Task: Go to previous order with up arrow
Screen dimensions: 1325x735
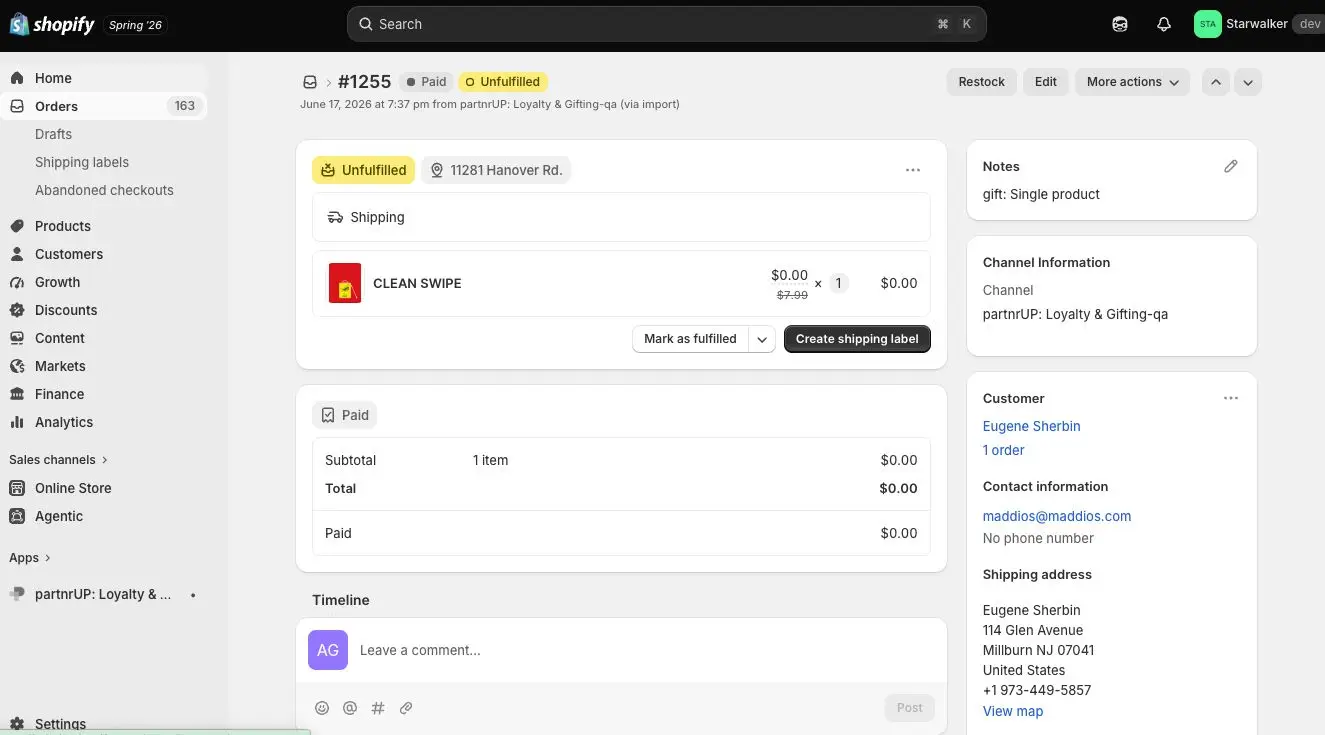Action: pyautogui.click(x=1215, y=82)
